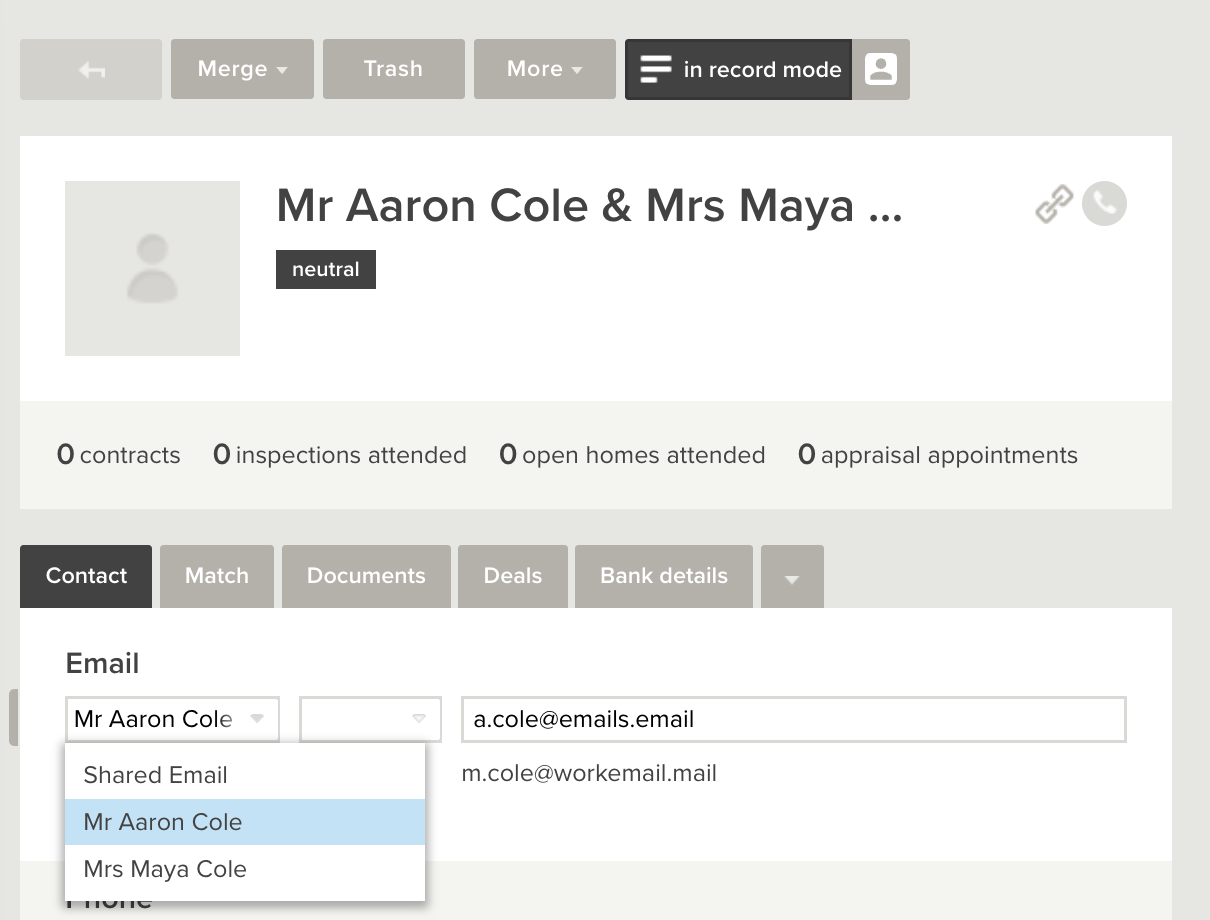Open the Merge dropdown button
Viewport: 1210px width, 920px height.
tap(242, 69)
